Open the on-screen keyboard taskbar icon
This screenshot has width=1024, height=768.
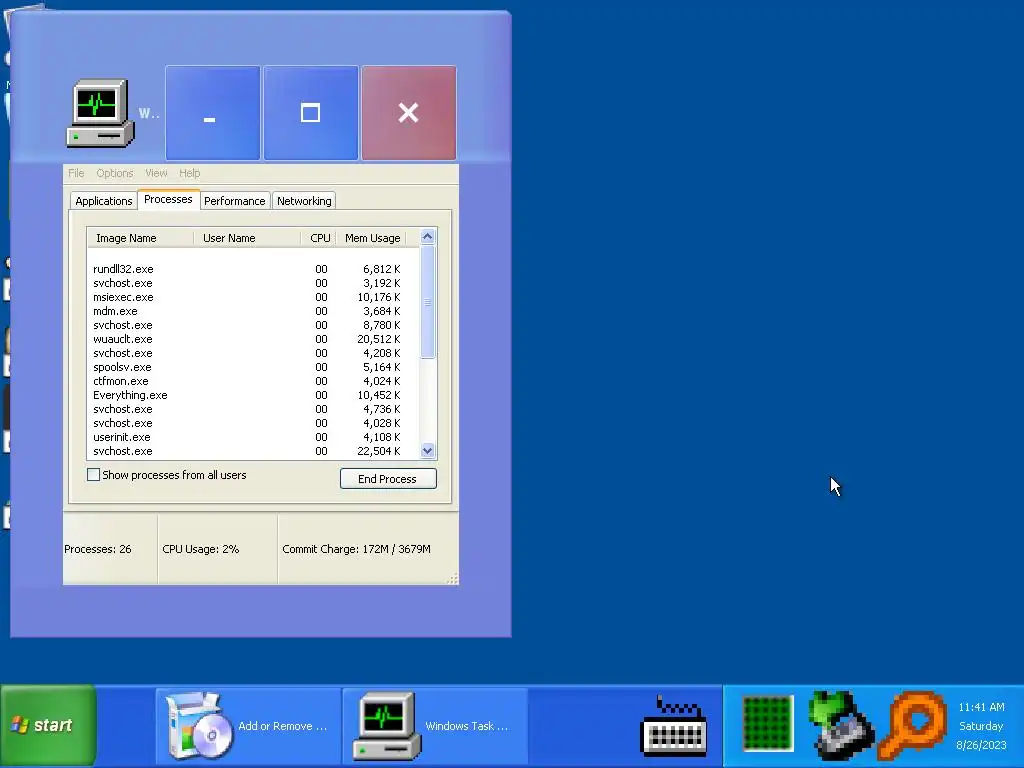point(675,726)
